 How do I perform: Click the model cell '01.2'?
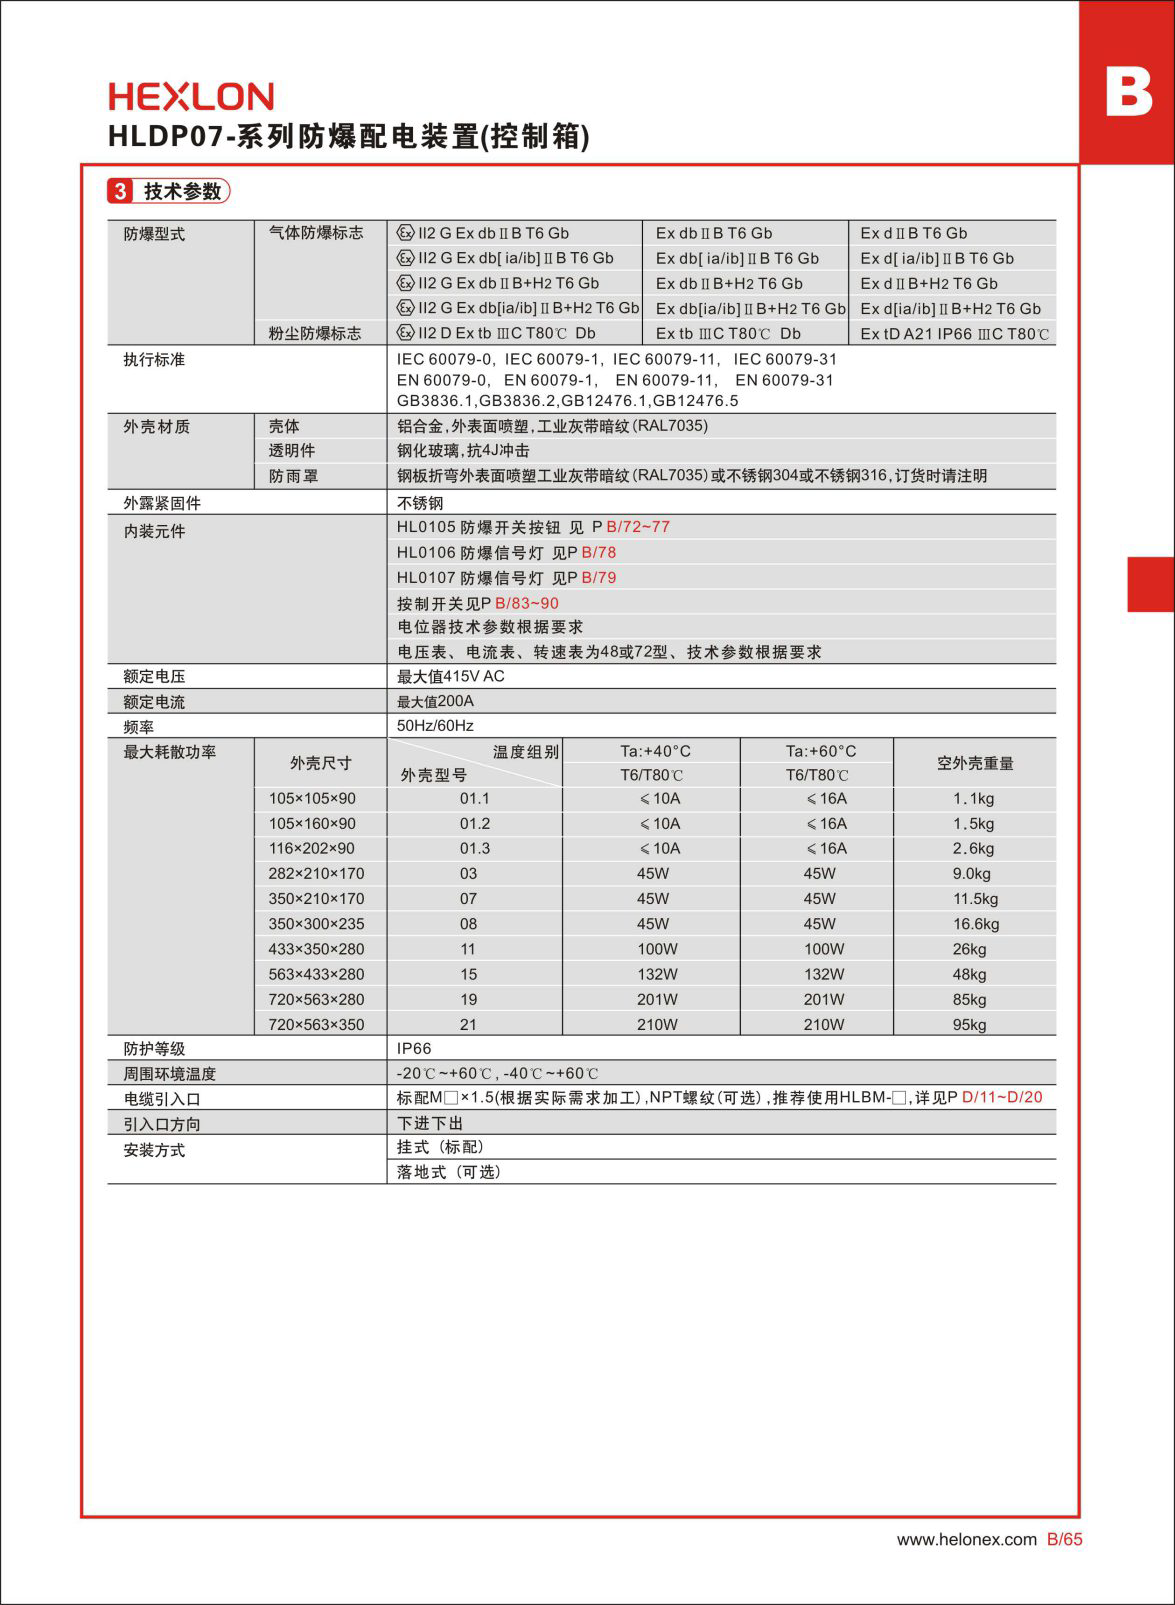(475, 824)
